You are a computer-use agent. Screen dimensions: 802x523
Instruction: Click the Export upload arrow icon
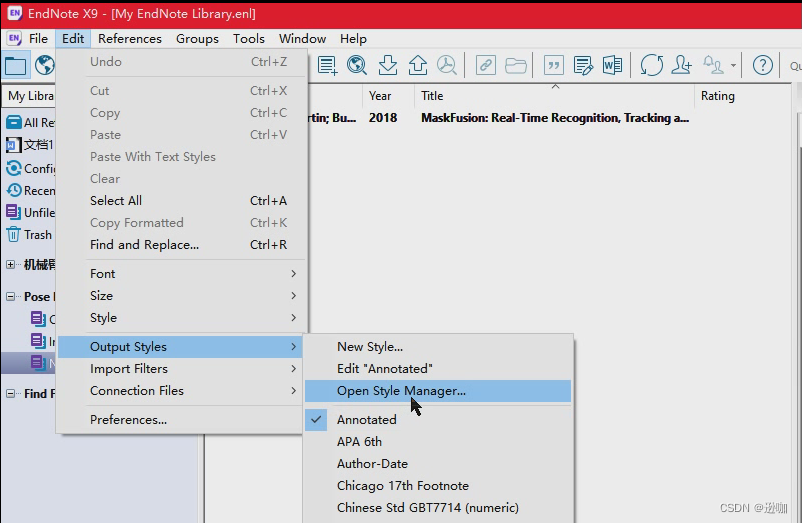tap(418, 65)
